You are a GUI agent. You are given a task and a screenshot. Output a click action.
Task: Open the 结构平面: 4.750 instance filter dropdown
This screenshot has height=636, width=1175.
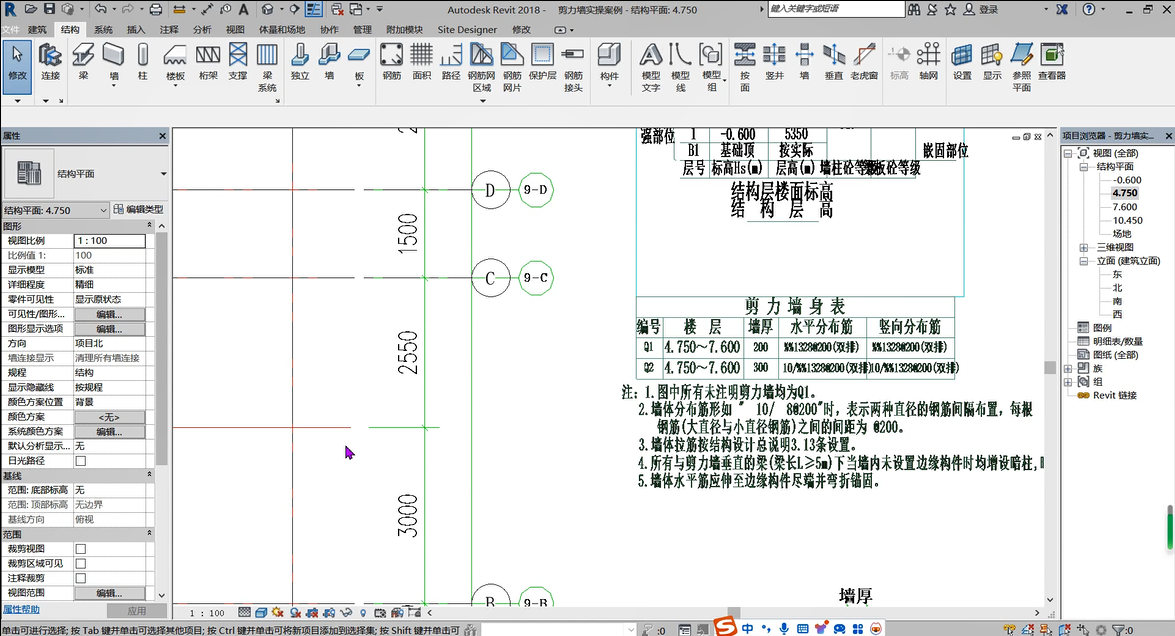pos(103,211)
